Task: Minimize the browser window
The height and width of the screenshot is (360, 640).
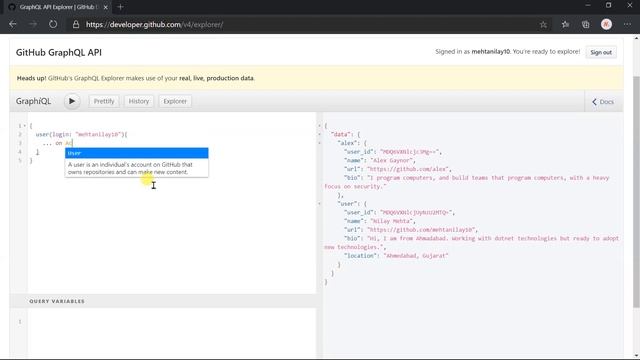Action: pyautogui.click(x=588, y=6)
